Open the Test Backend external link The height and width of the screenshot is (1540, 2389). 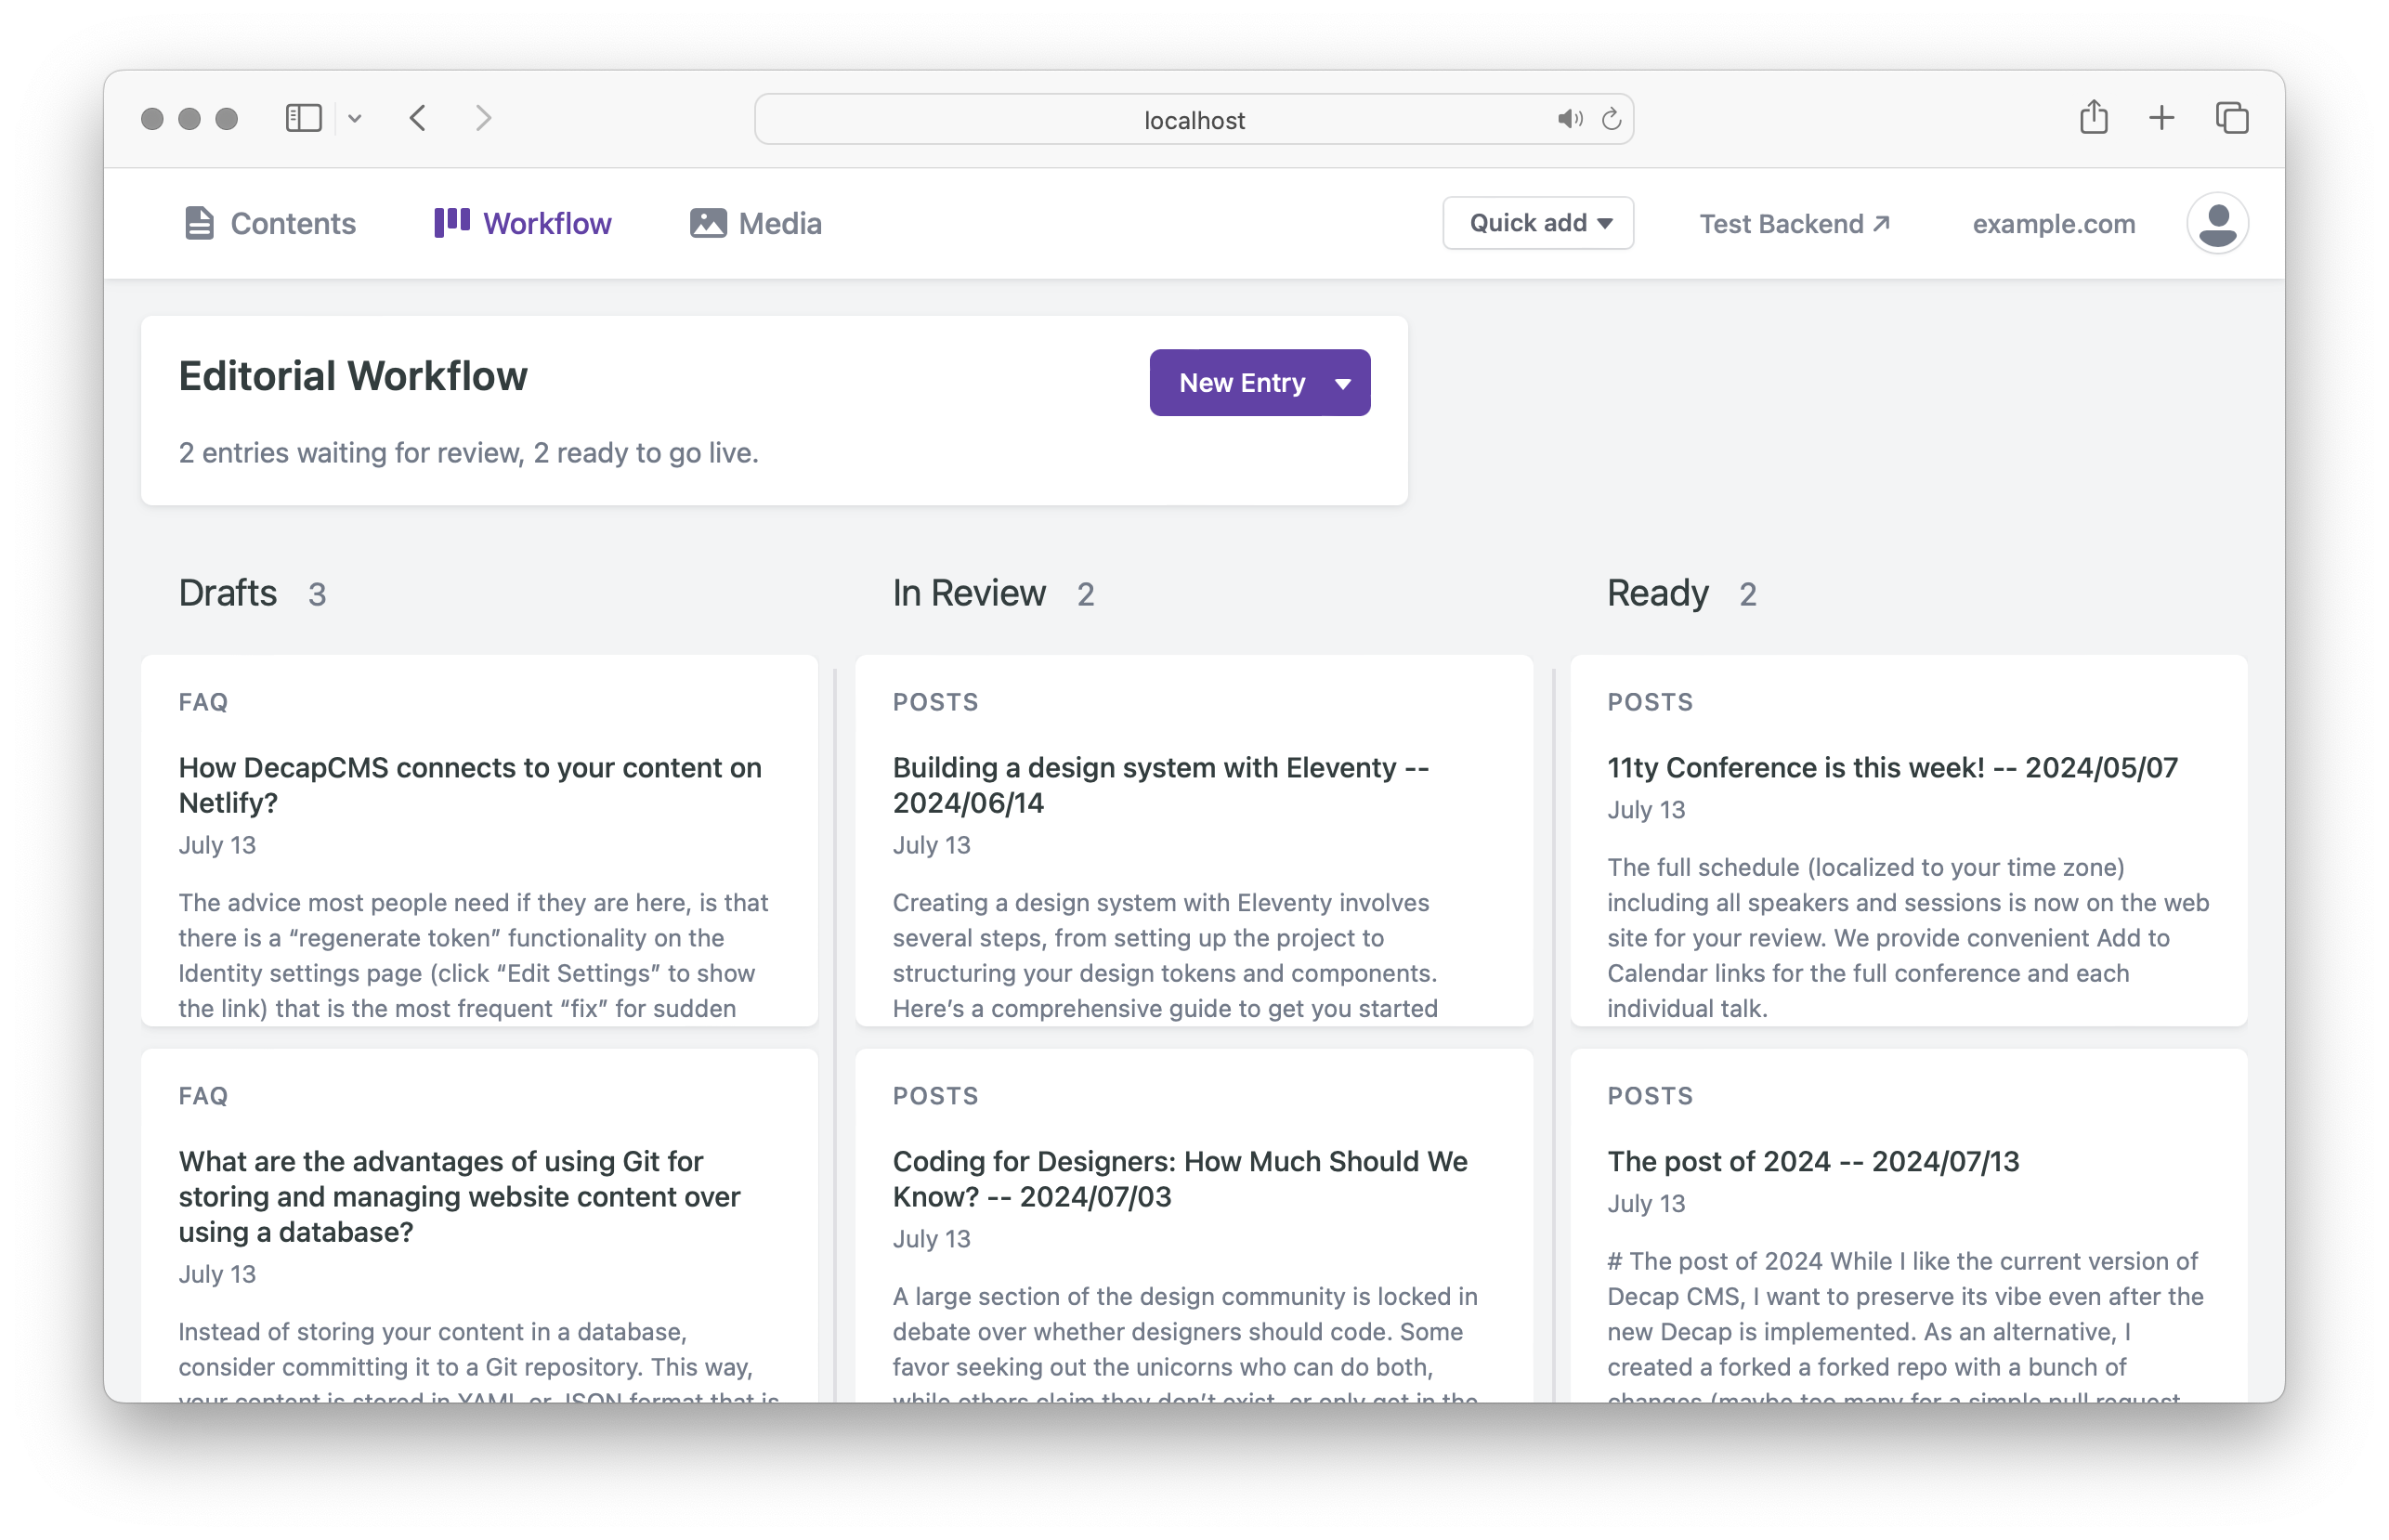[x=1794, y=223]
